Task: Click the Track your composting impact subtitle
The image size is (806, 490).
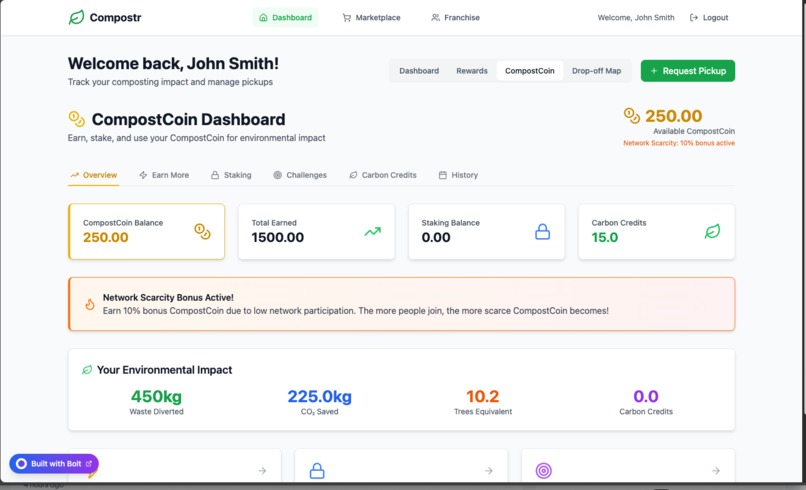Action: tap(170, 82)
